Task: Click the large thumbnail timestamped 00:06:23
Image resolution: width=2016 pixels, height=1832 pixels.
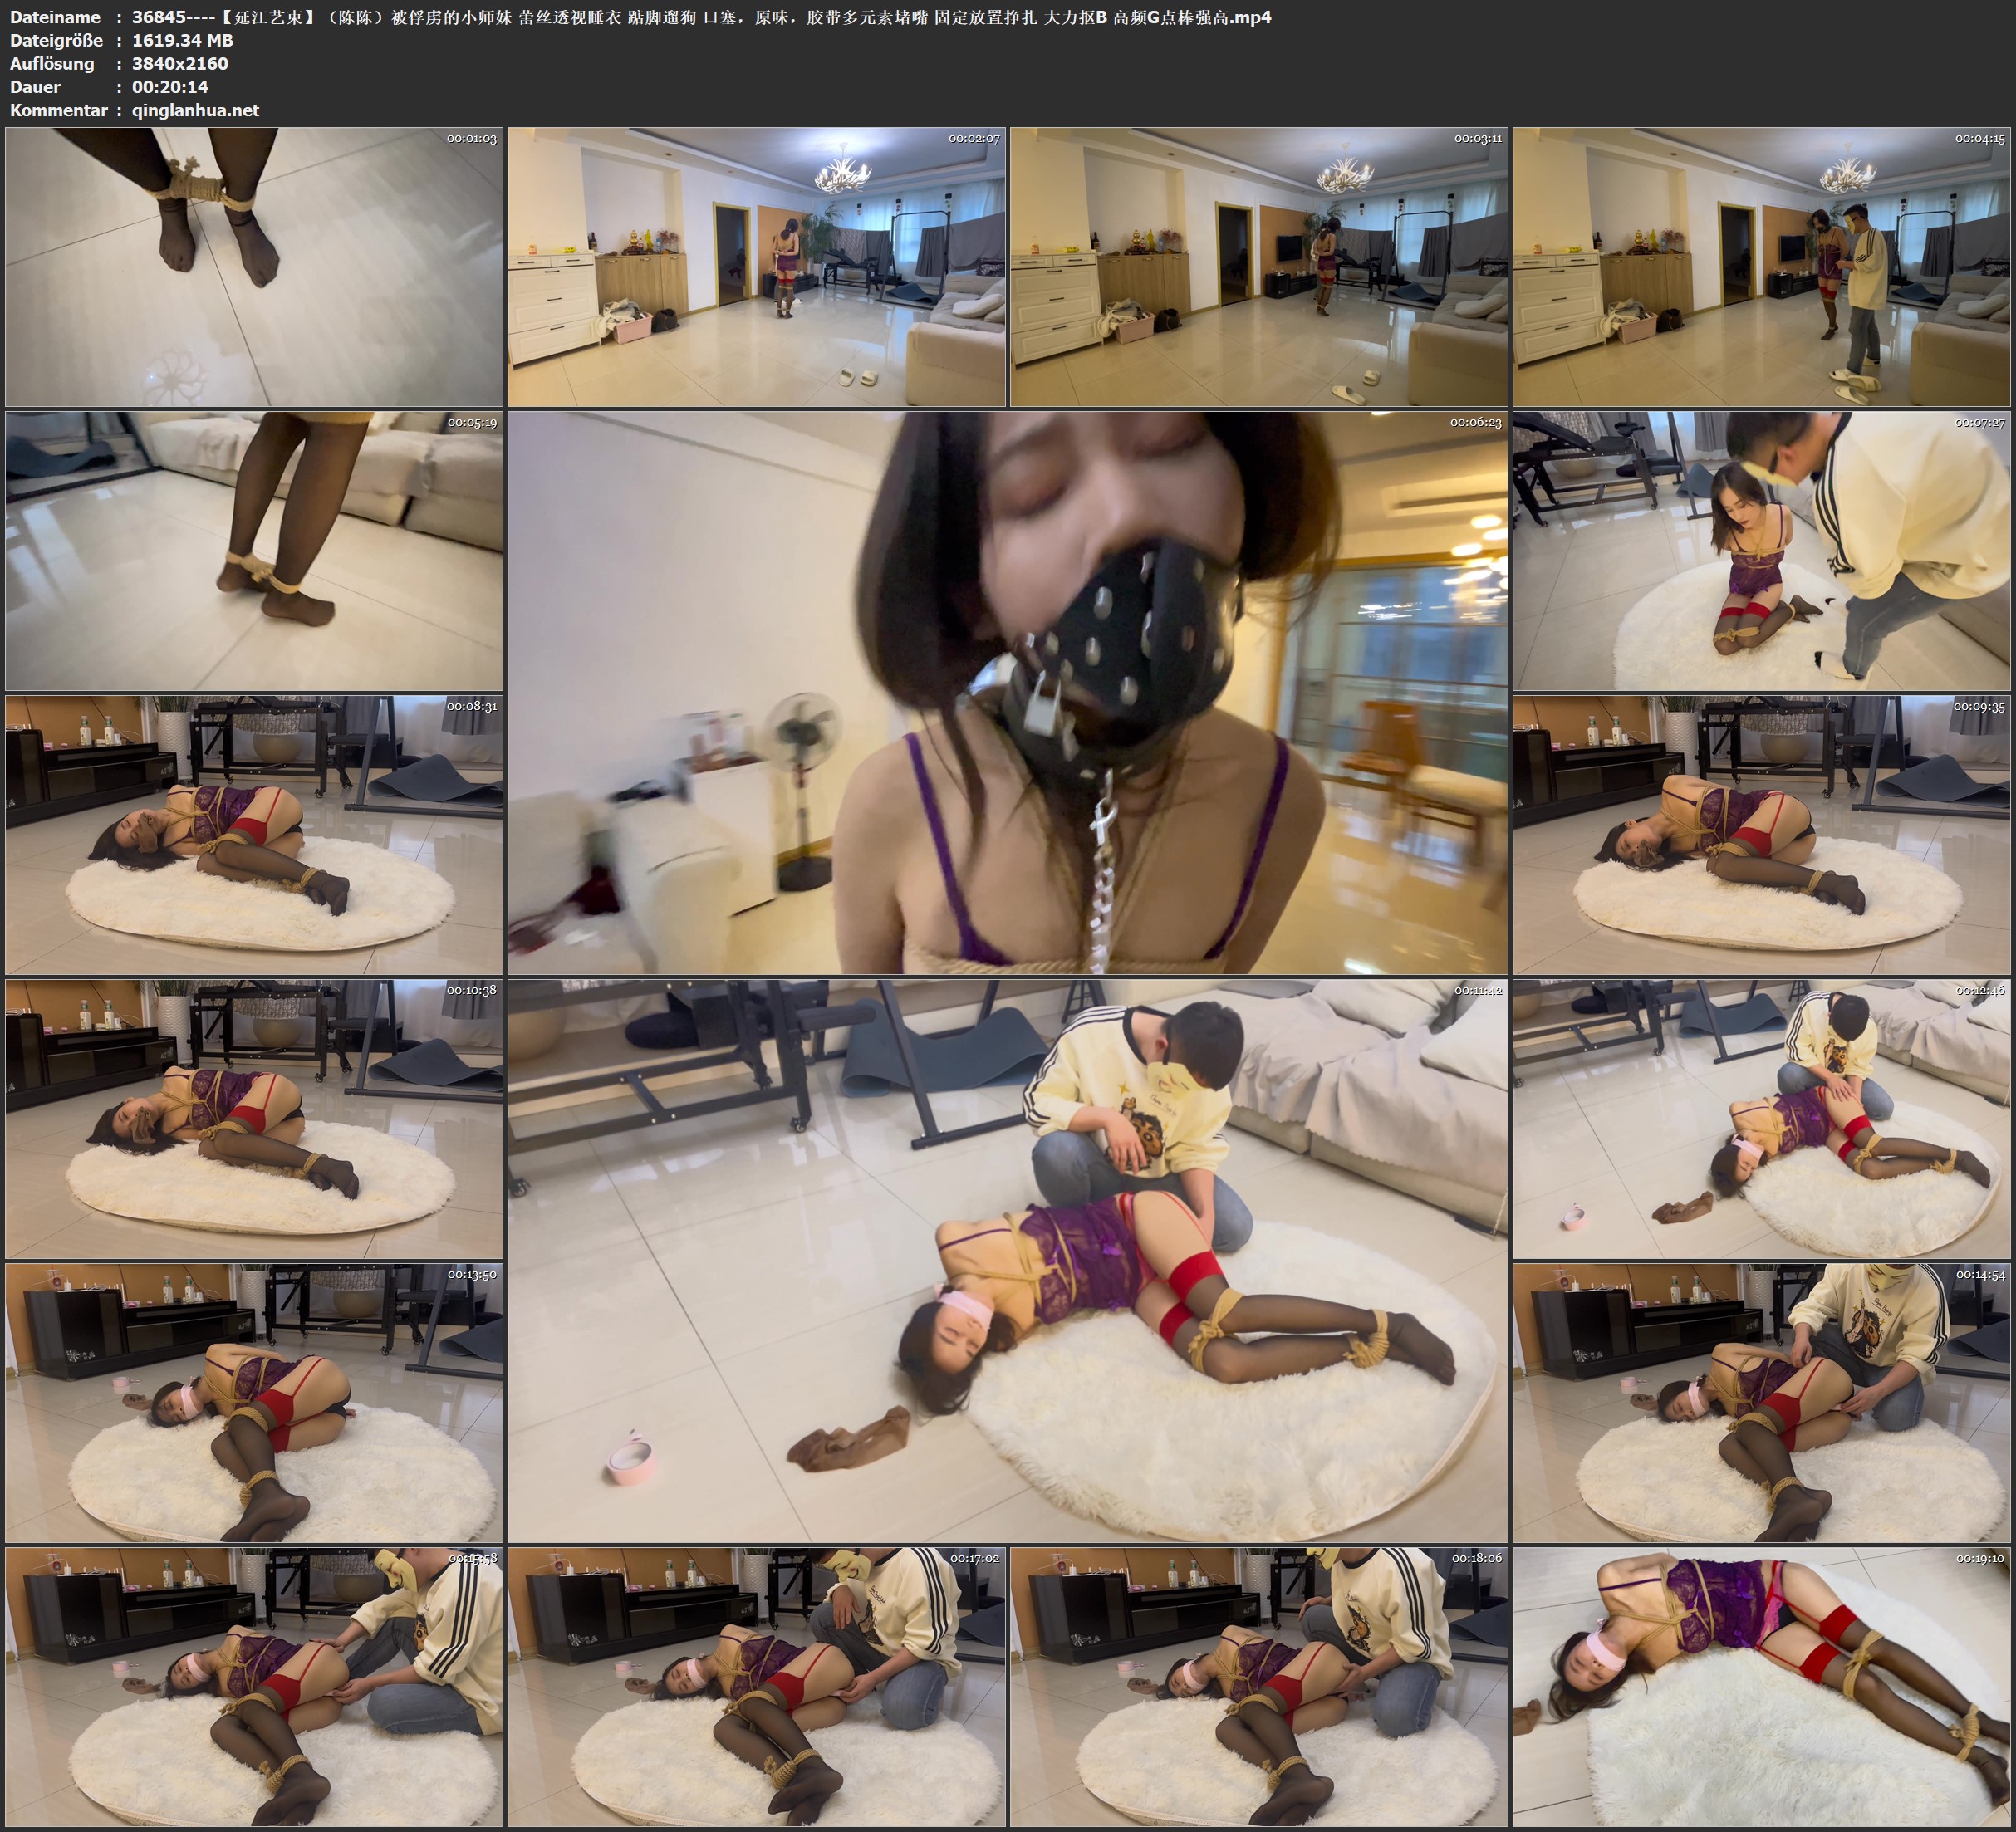Action: pos(1007,692)
